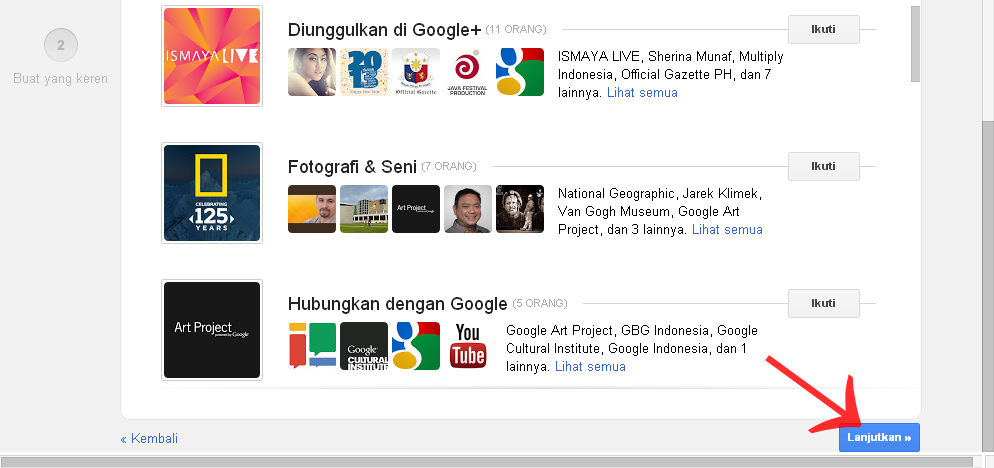Image resolution: width=994 pixels, height=468 pixels.
Task: Select the Google Cultural Institute avatar
Action: [364, 346]
